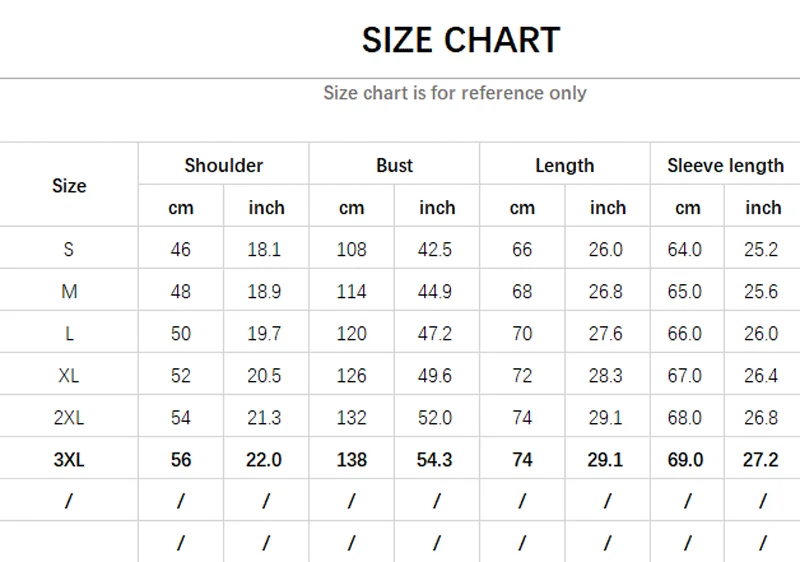Click the Size header cell
Screen dimensions: 800x562
point(69,185)
